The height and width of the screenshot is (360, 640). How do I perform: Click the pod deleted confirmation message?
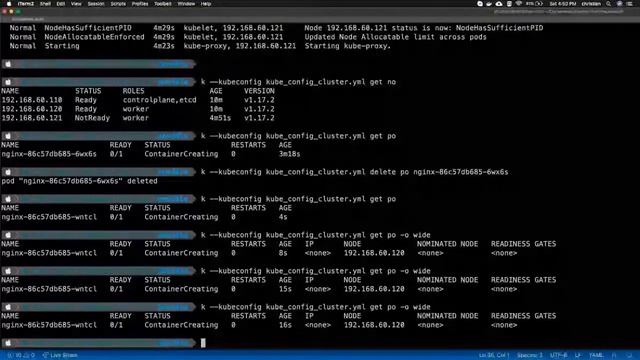(x=79, y=181)
